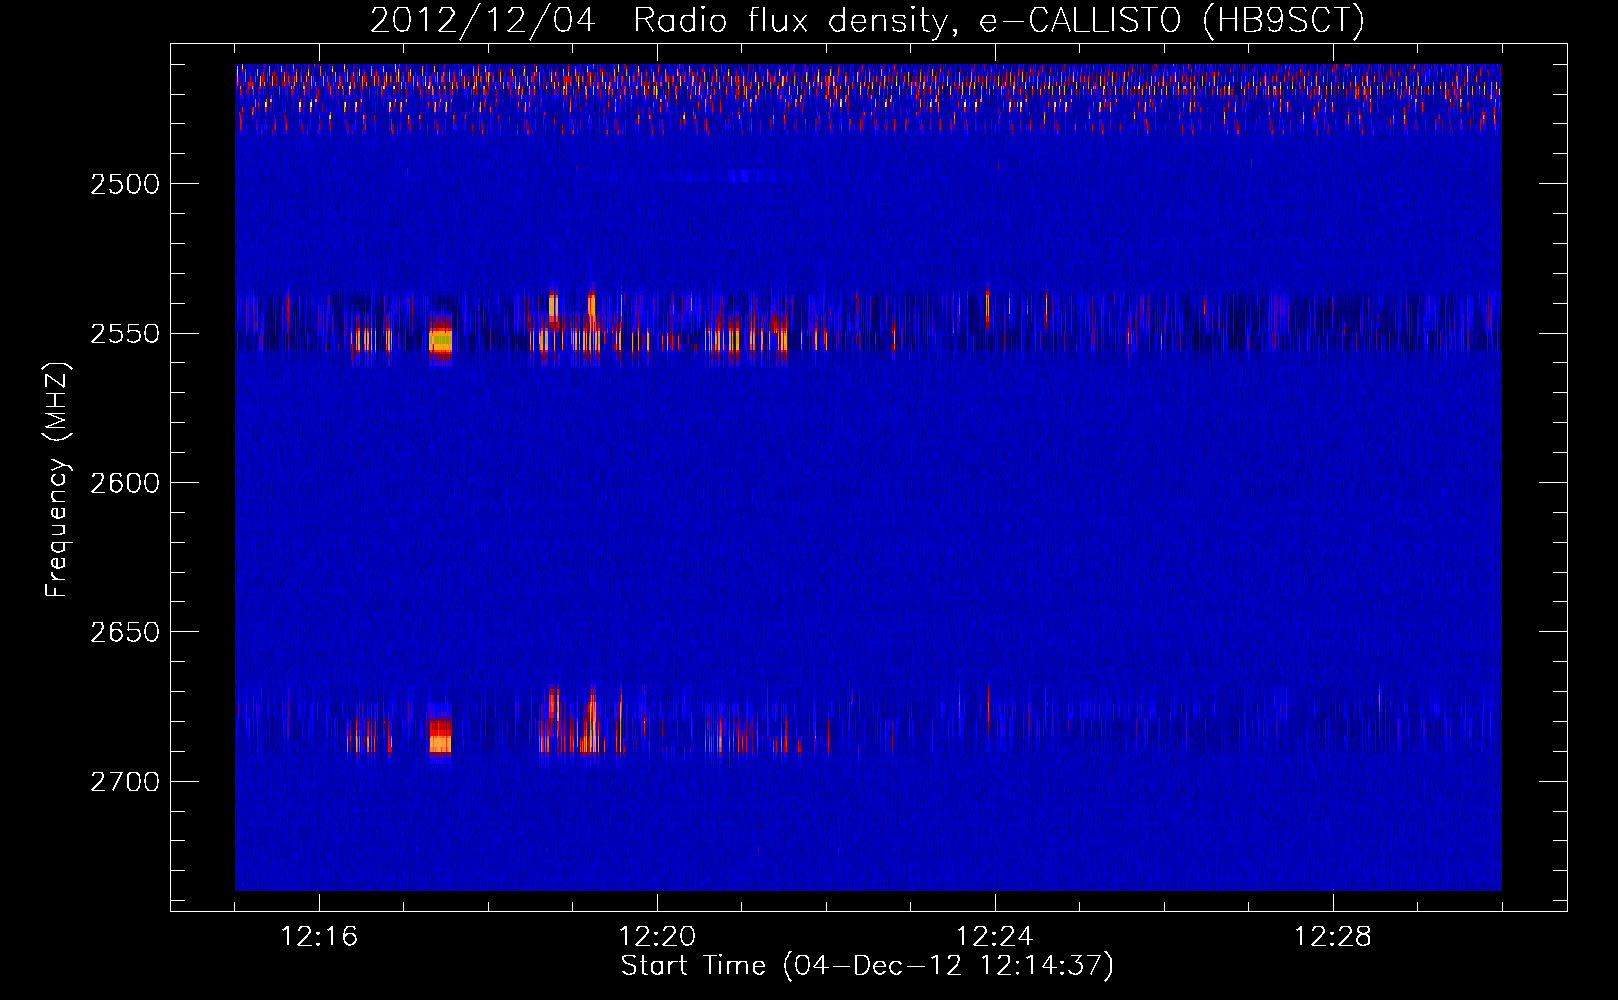
Task: Click the 2550 frequency tick label
Action: click(x=125, y=334)
